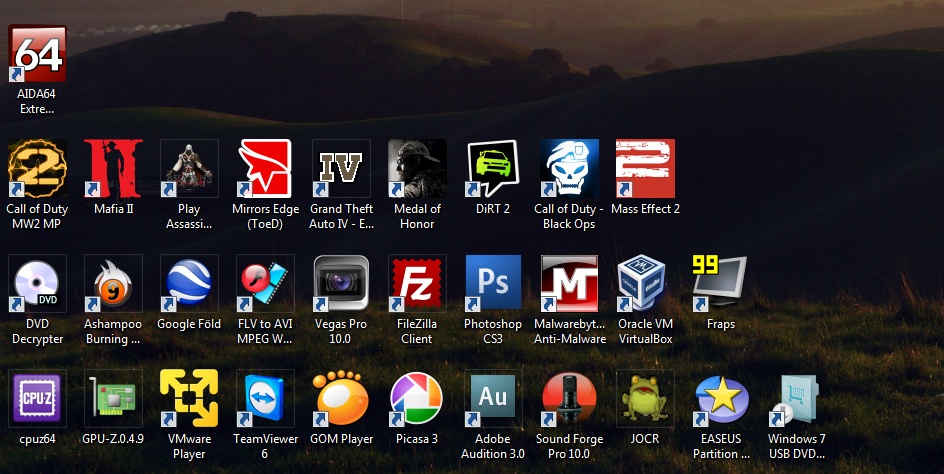Select Malwarebytes Anti-Malware icon
The height and width of the screenshot is (474, 944).
[569, 283]
